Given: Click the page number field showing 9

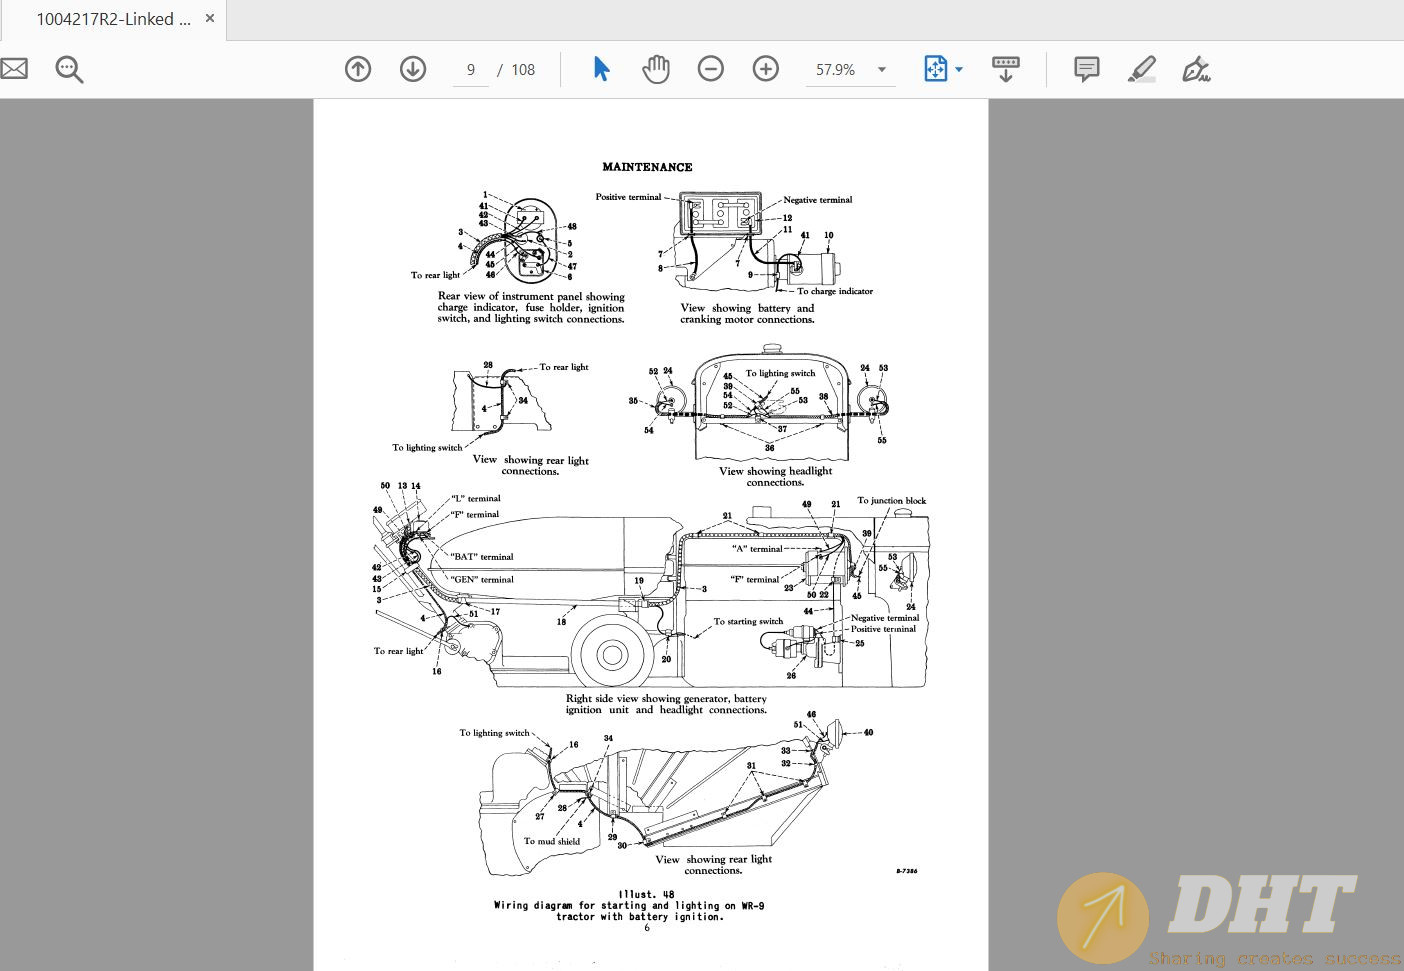Looking at the screenshot, I should click(x=471, y=70).
